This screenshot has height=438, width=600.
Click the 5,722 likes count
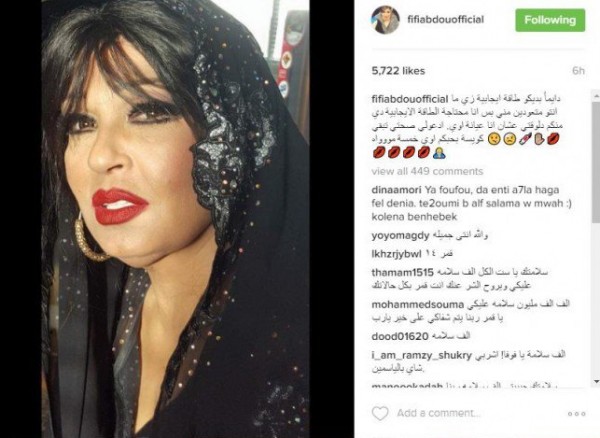pos(398,71)
